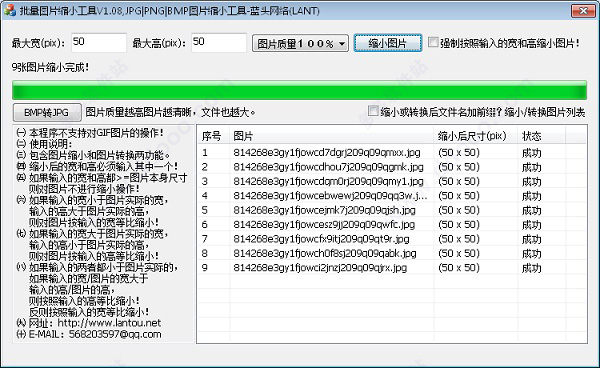
Task: Click 本程序不支持对GIF图片的操作 note
Action: point(96,133)
